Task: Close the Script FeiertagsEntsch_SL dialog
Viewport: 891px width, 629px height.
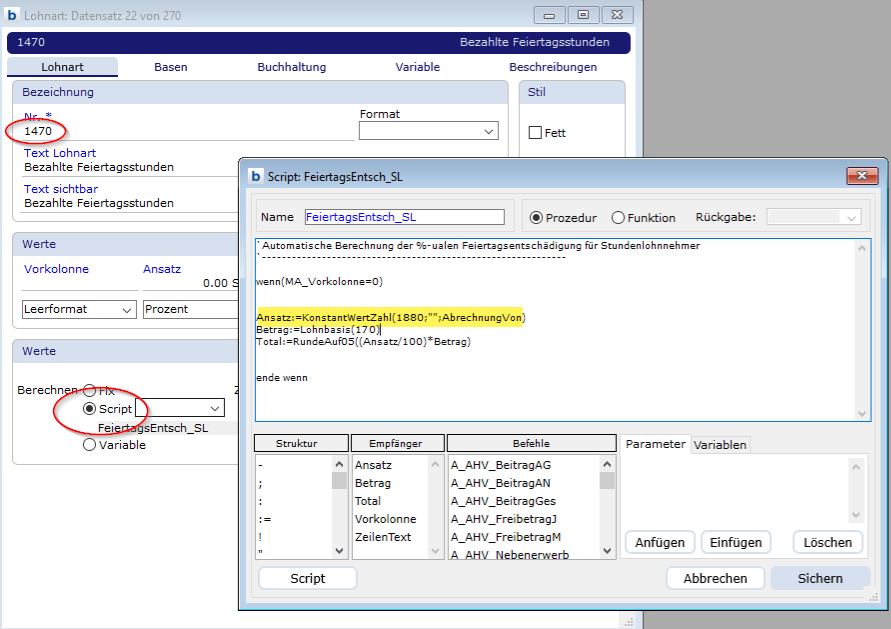Action: click(x=862, y=176)
